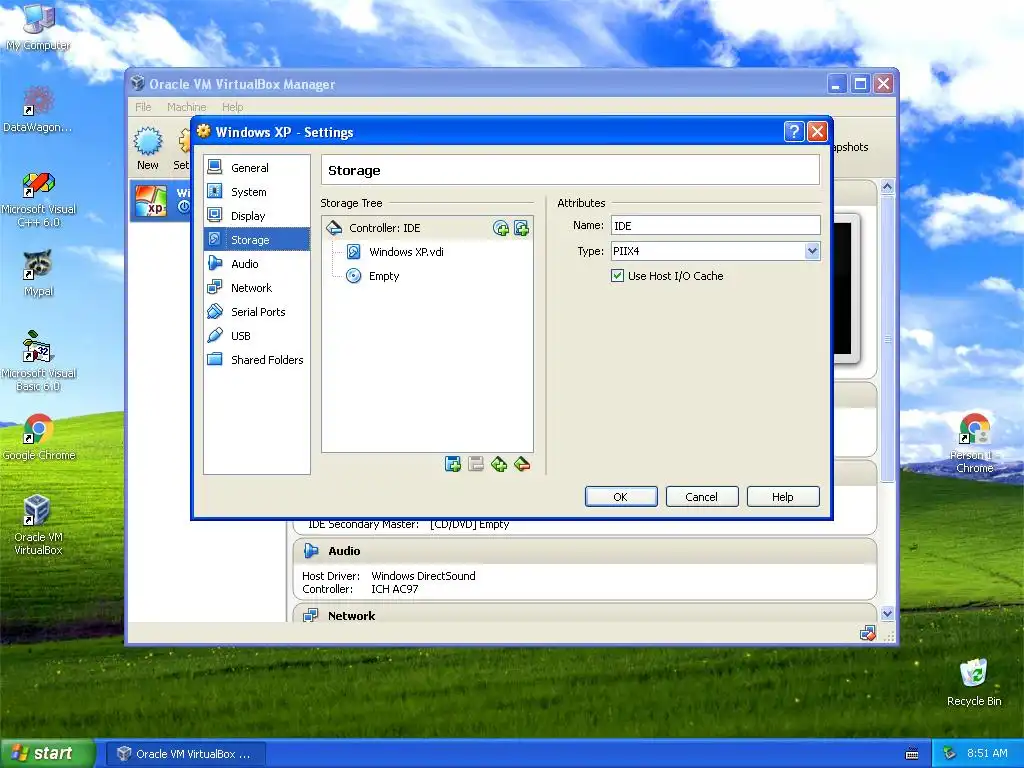Select Storage settings category

[257, 240]
